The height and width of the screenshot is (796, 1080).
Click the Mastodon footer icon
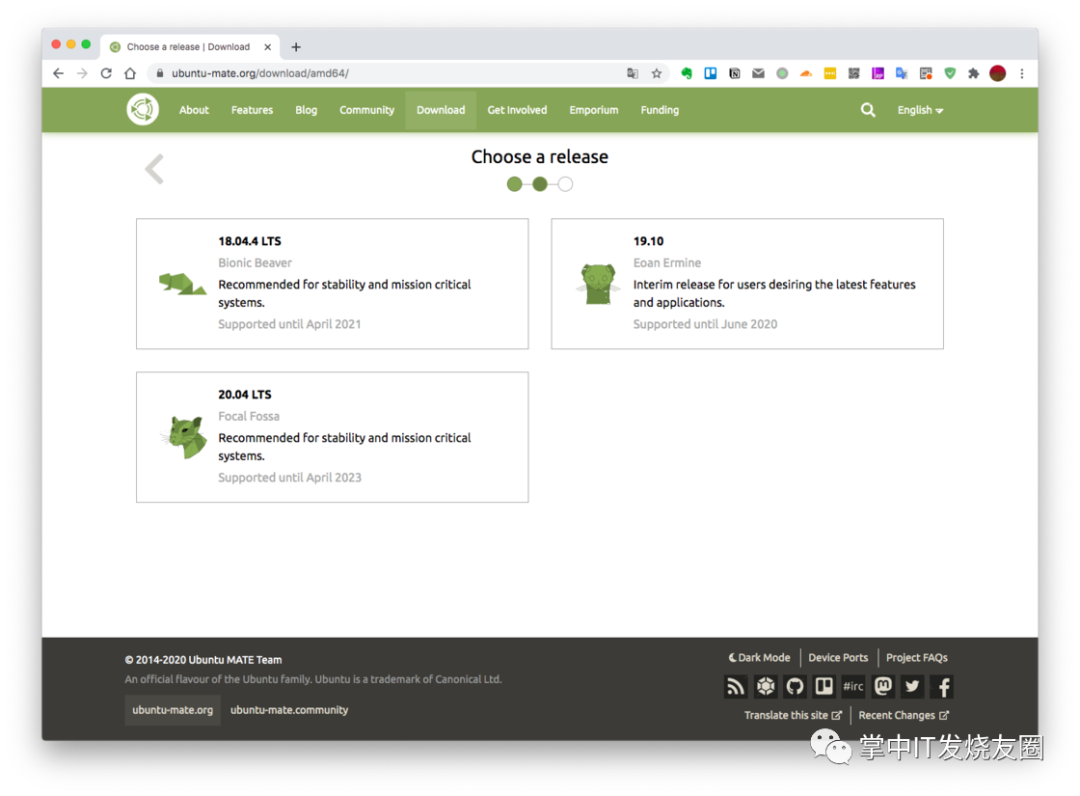[x=883, y=687]
